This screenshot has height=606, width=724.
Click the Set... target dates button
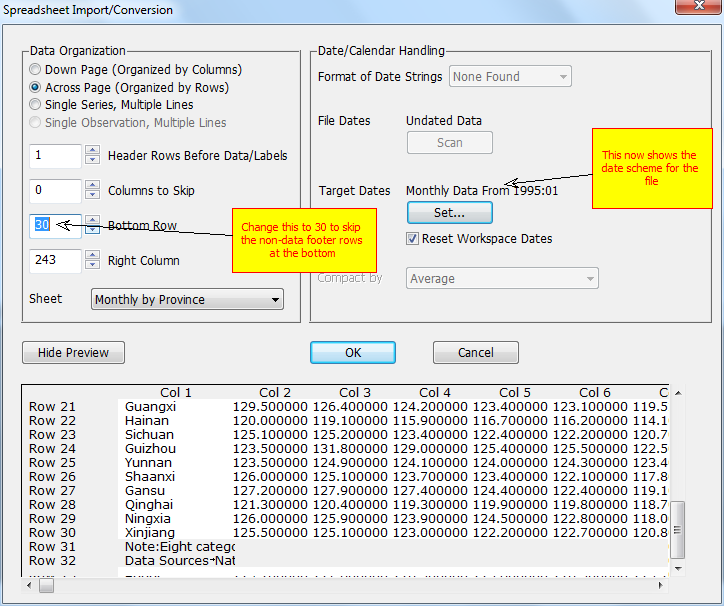(449, 212)
